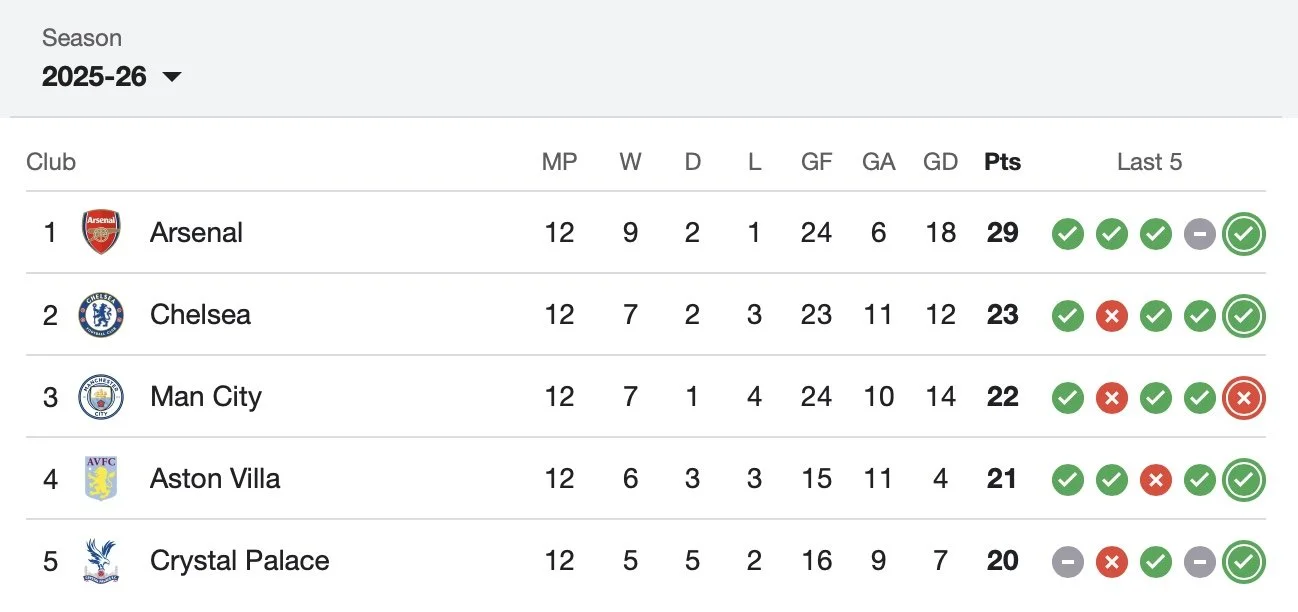Open the Crystal Palace team name
The height and width of the screenshot is (612, 1298).
(239, 560)
